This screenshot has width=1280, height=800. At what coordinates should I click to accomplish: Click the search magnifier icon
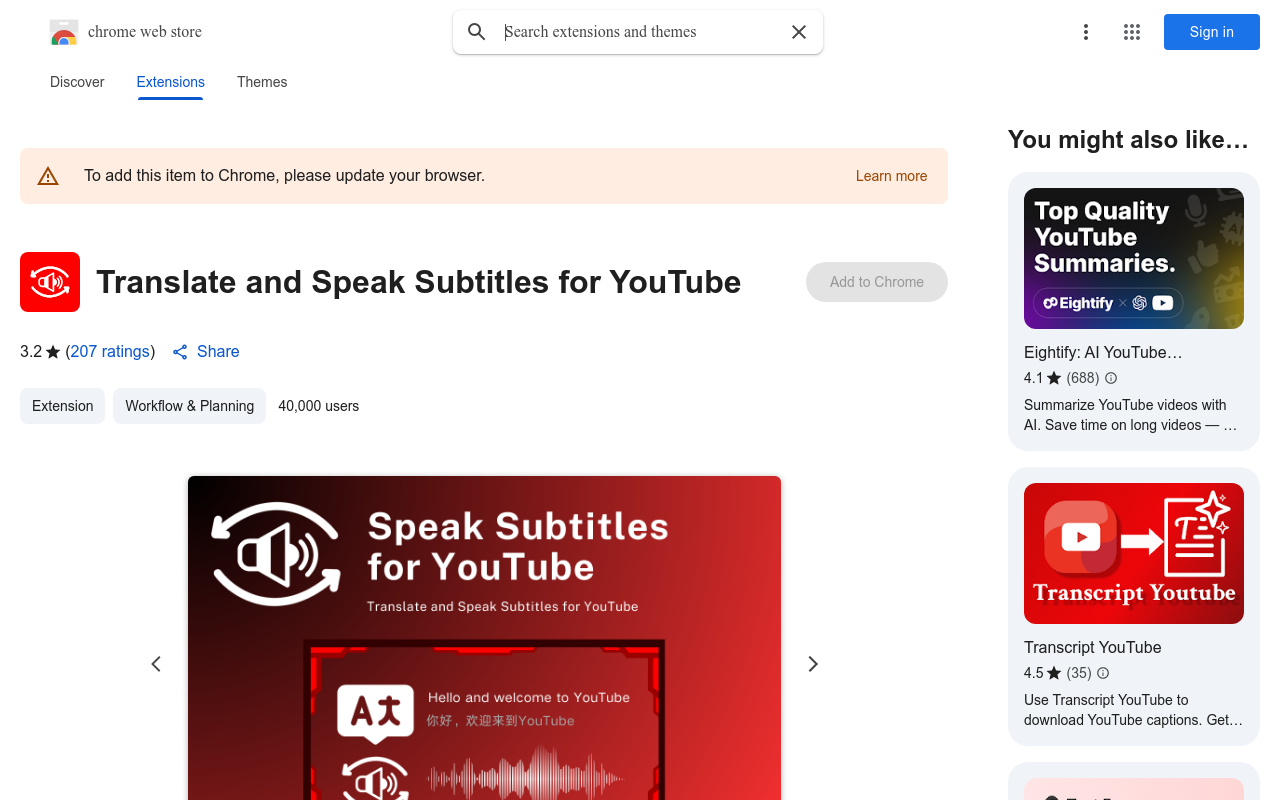point(477,32)
